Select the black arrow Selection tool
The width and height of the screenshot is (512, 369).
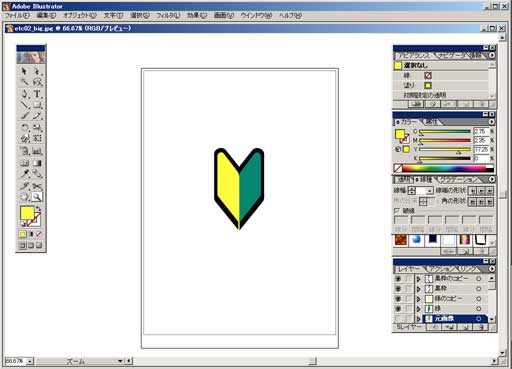click(24, 71)
